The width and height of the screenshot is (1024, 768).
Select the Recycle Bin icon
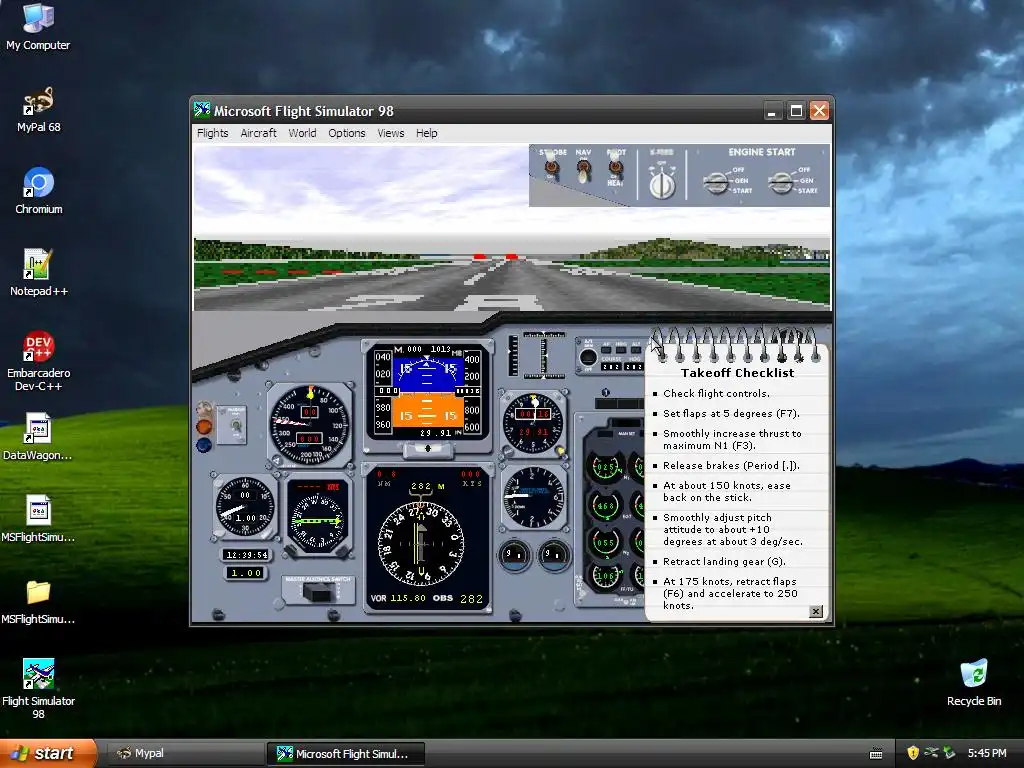[x=974, y=683]
